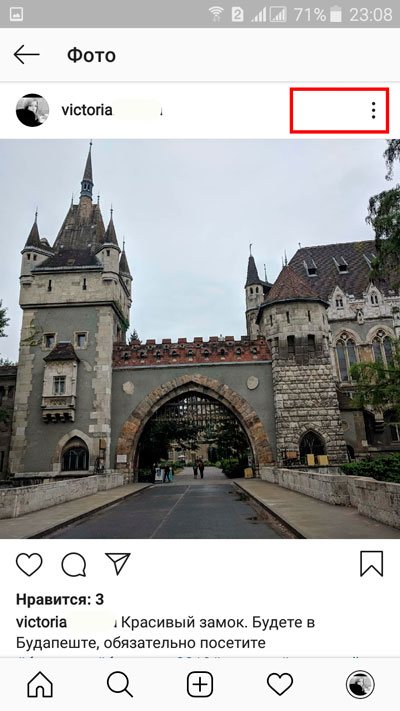Screen dimensions: 400x711
Task: Check the Wi-Fi icon in the status bar
Action: pyautogui.click(x=216, y=14)
